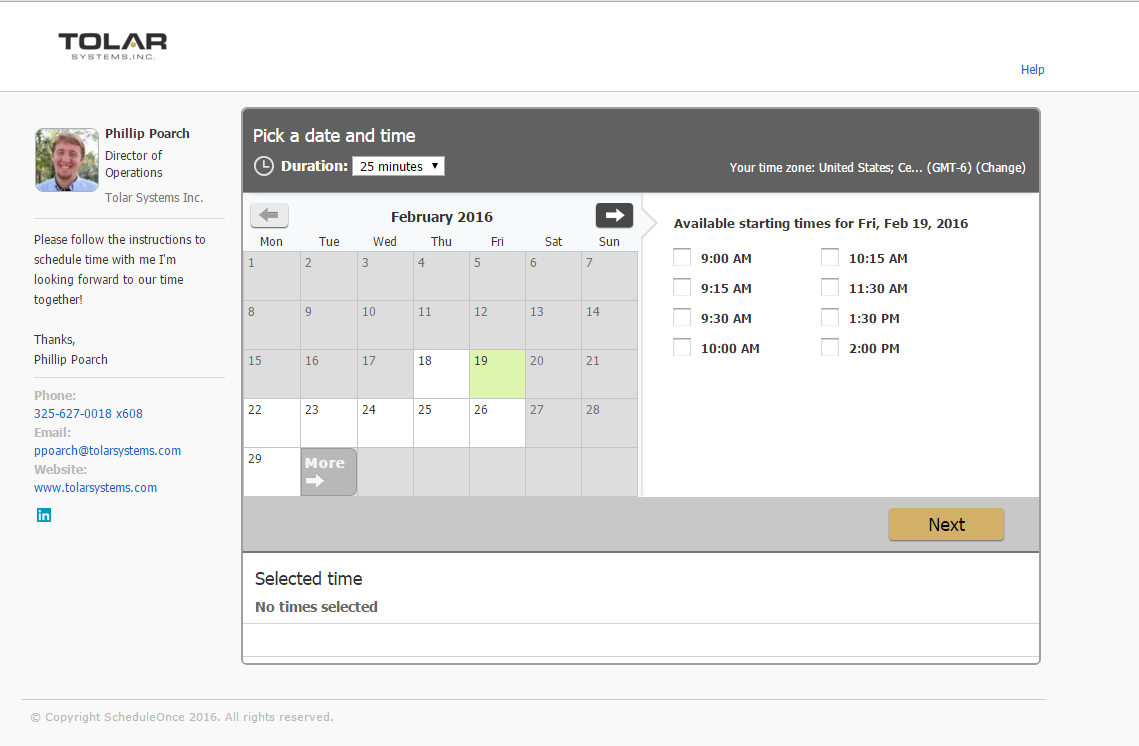The width and height of the screenshot is (1139, 746).
Task: Check the 9:00 AM time slot
Action: tap(681, 258)
